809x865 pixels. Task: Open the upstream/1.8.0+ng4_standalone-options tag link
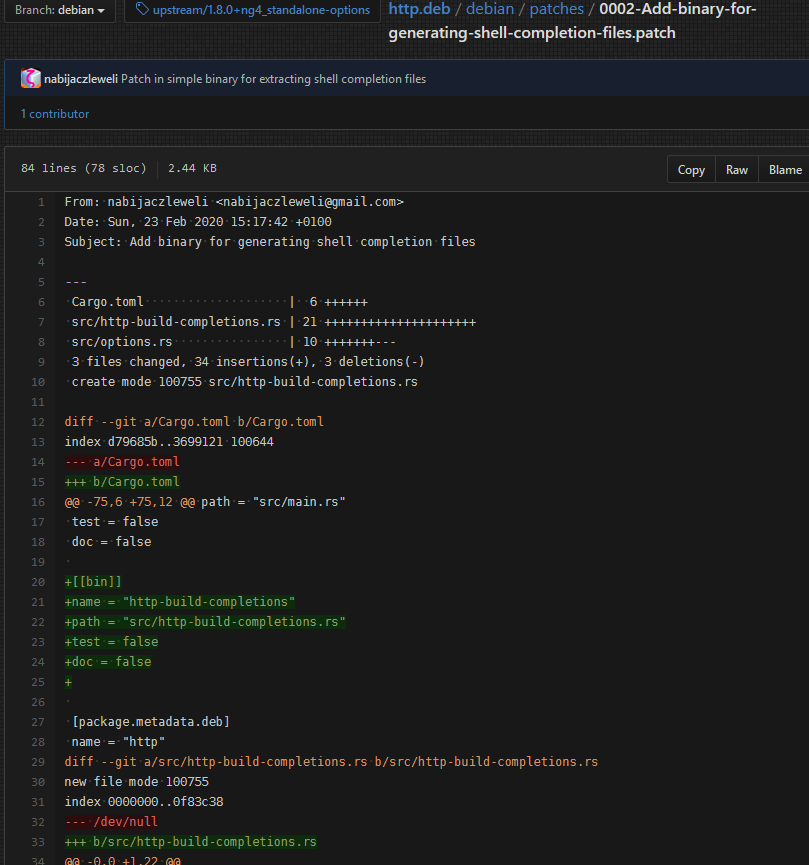point(261,10)
